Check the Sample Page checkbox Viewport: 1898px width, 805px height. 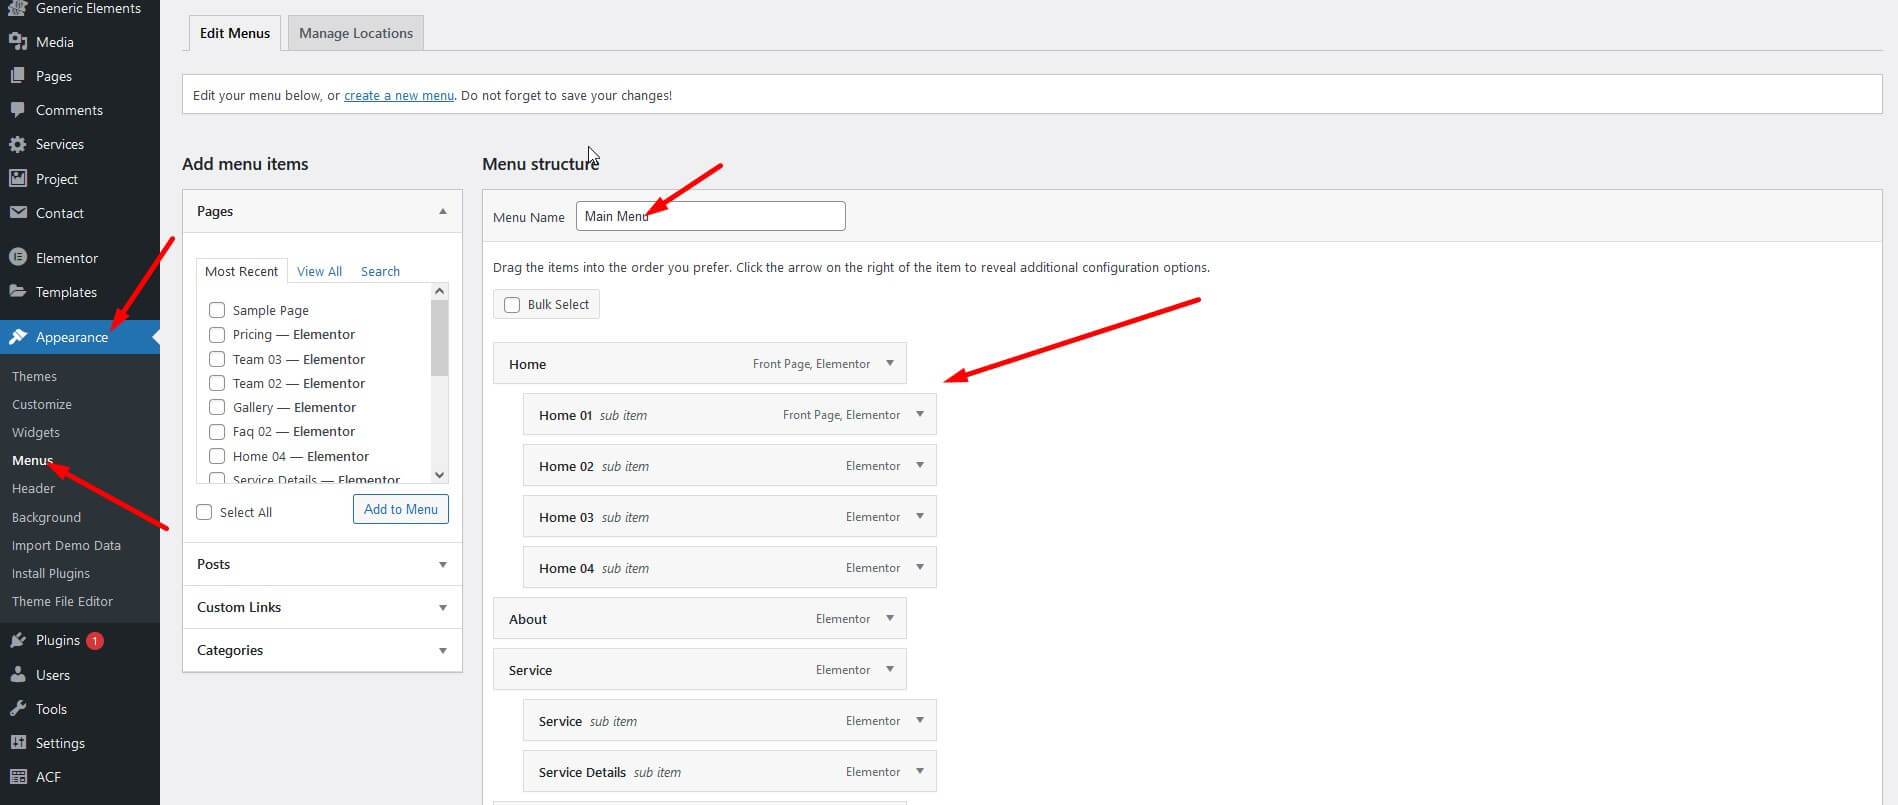[217, 310]
